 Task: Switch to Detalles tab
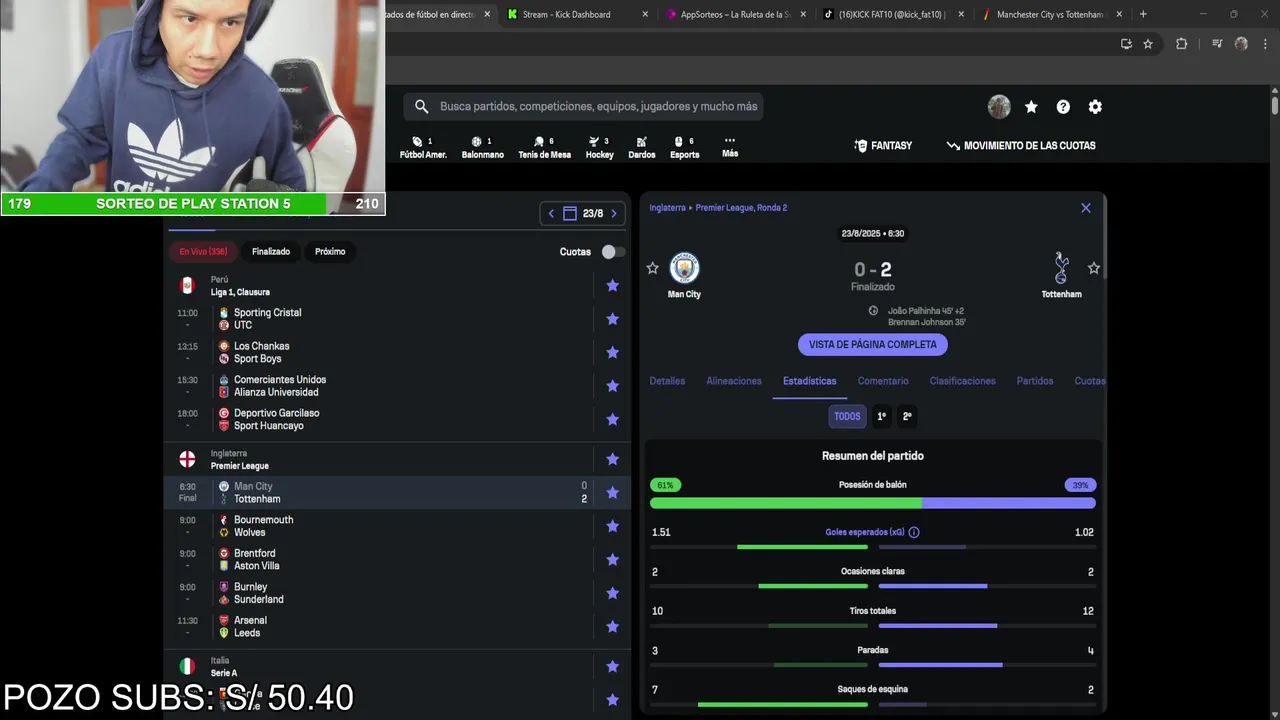[x=667, y=381]
